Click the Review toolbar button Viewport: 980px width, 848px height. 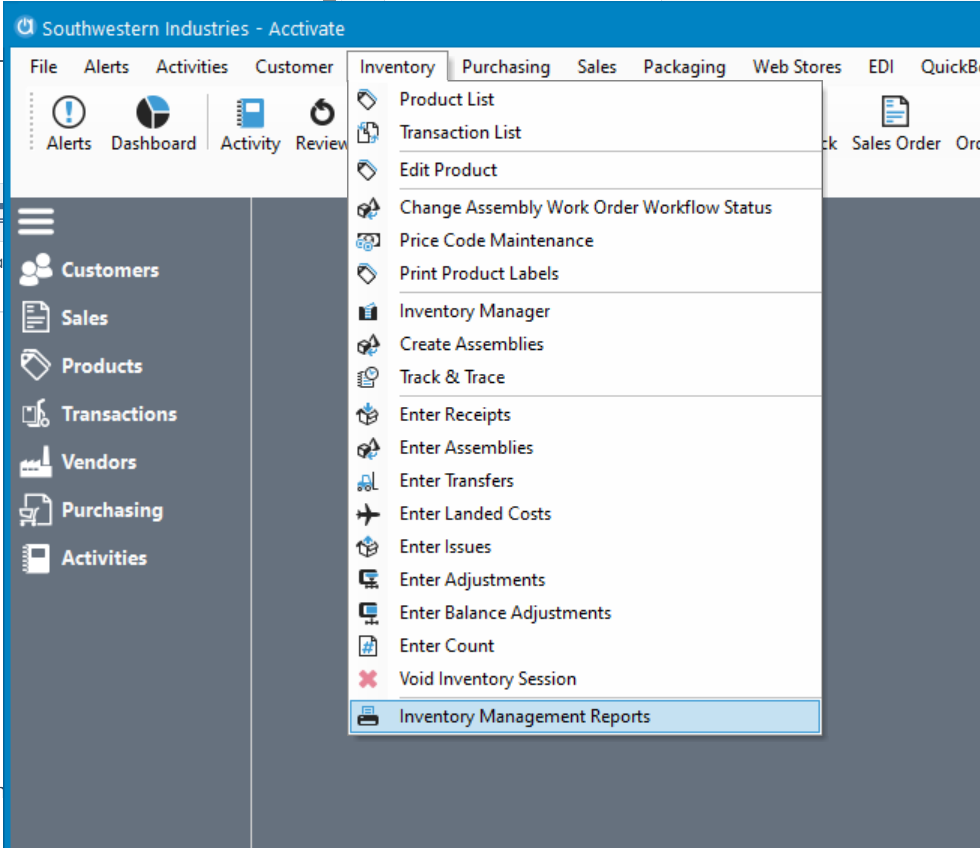pyautogui.click(x=321, y=124)
